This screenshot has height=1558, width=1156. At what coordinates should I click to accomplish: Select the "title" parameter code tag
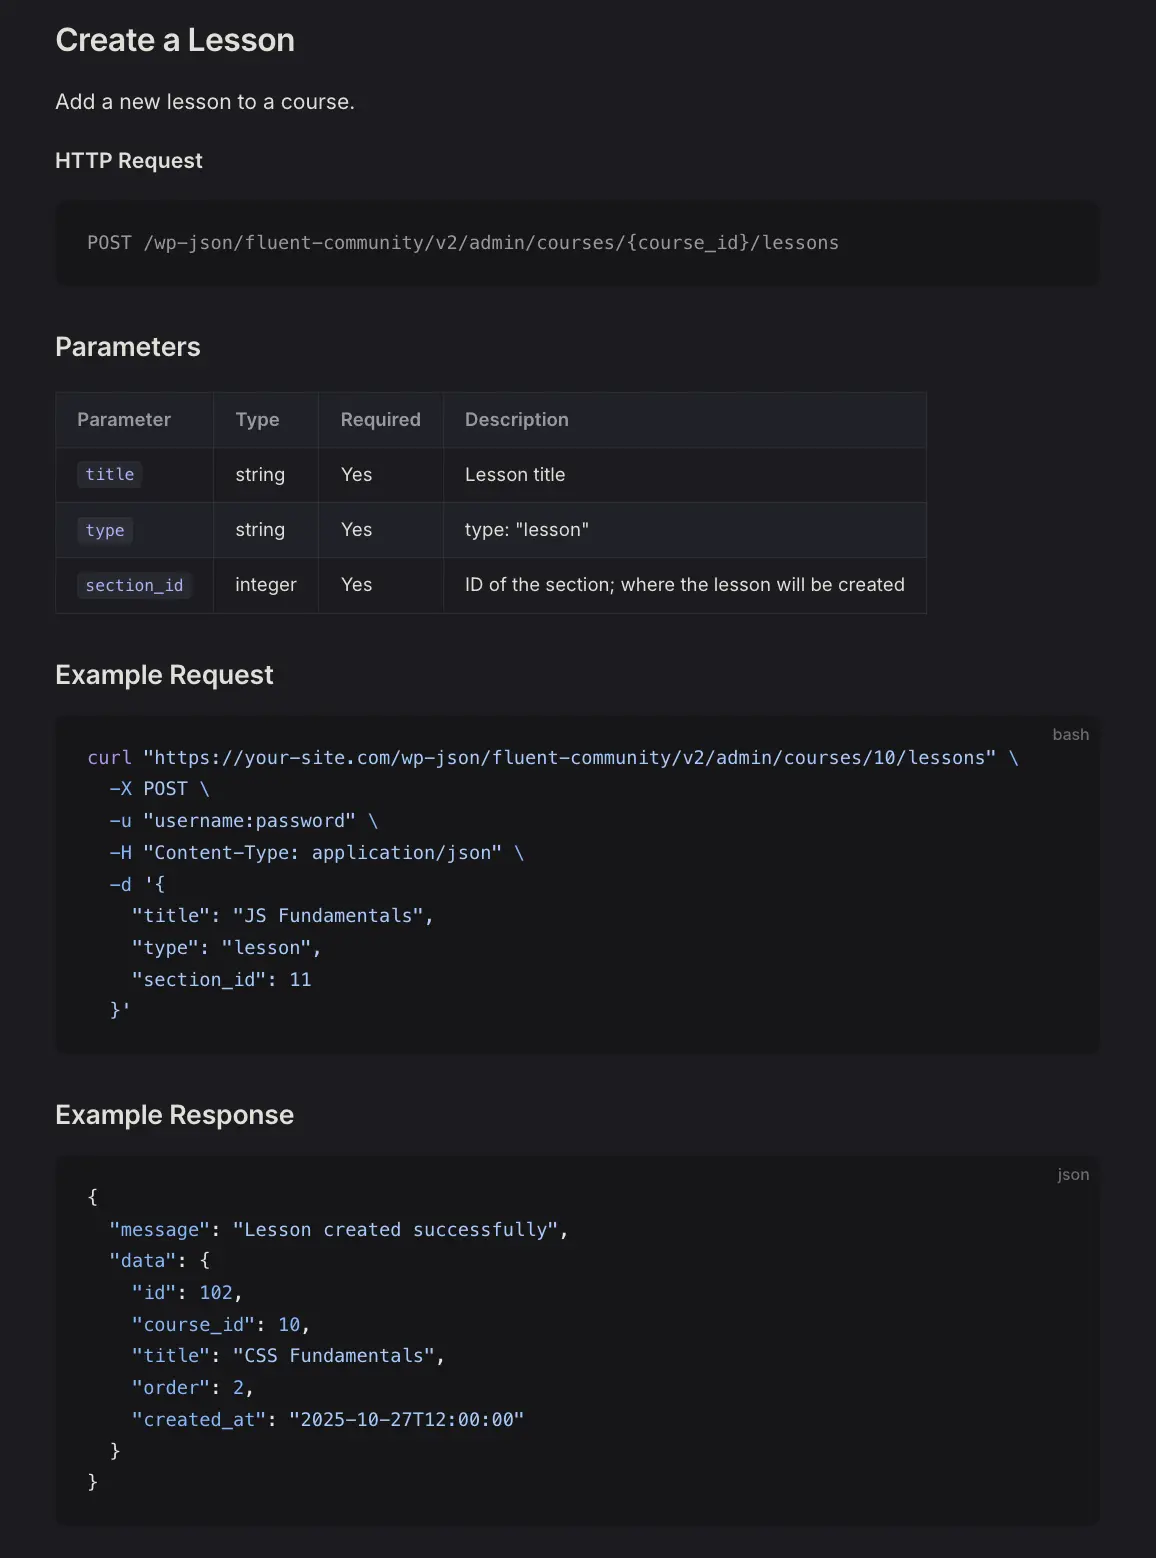(x=110, y=475)
